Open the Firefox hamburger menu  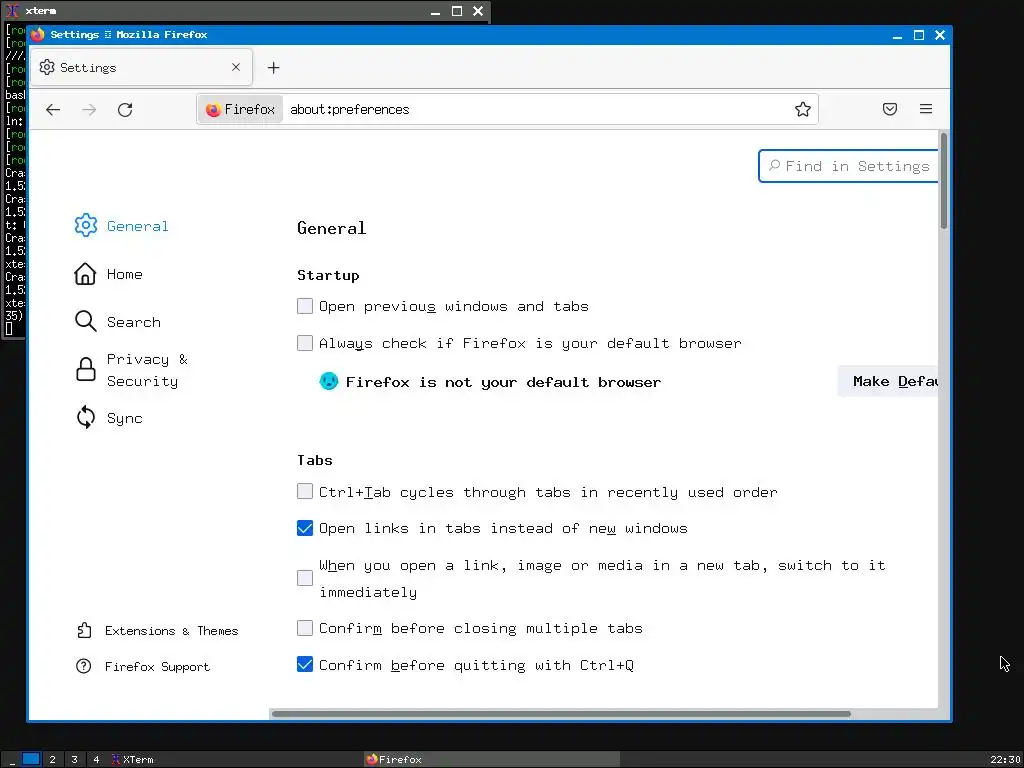tap(925, 109)
